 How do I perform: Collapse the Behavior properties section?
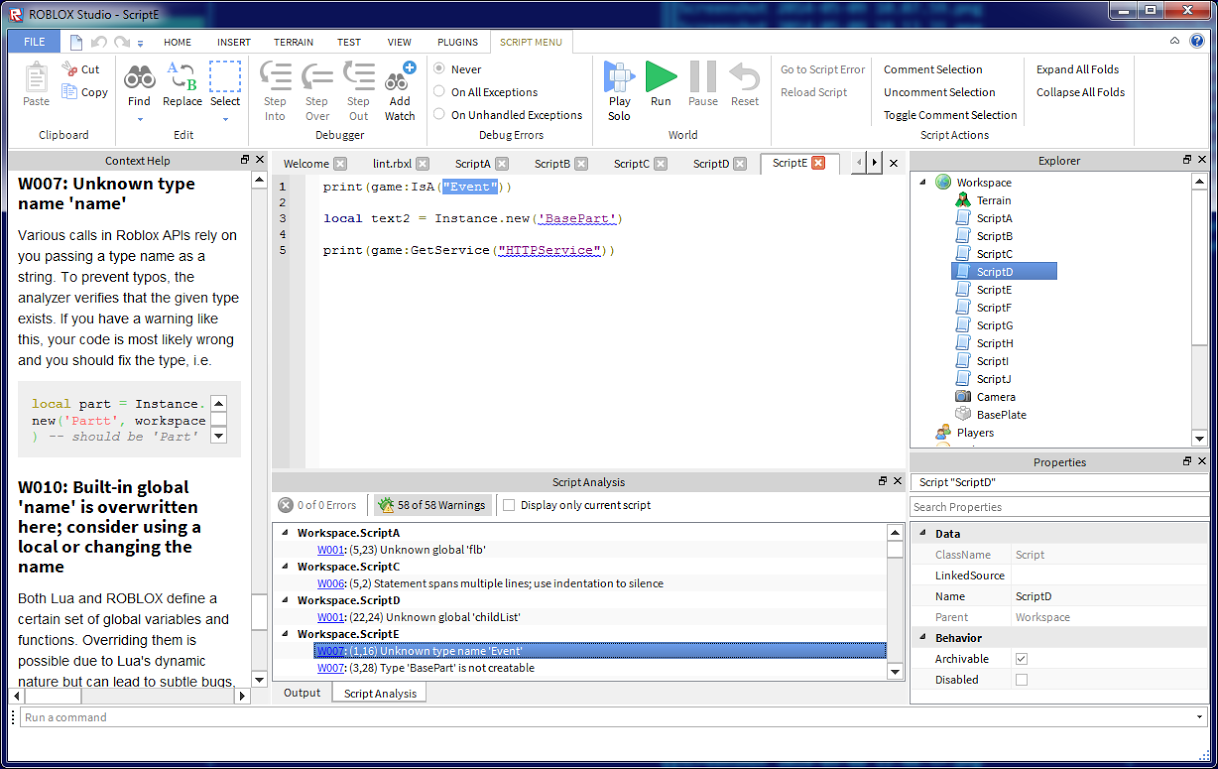pos(922,638)
